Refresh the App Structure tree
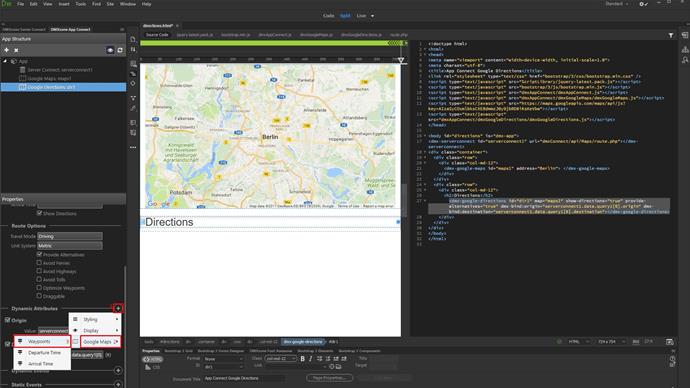 120,50
